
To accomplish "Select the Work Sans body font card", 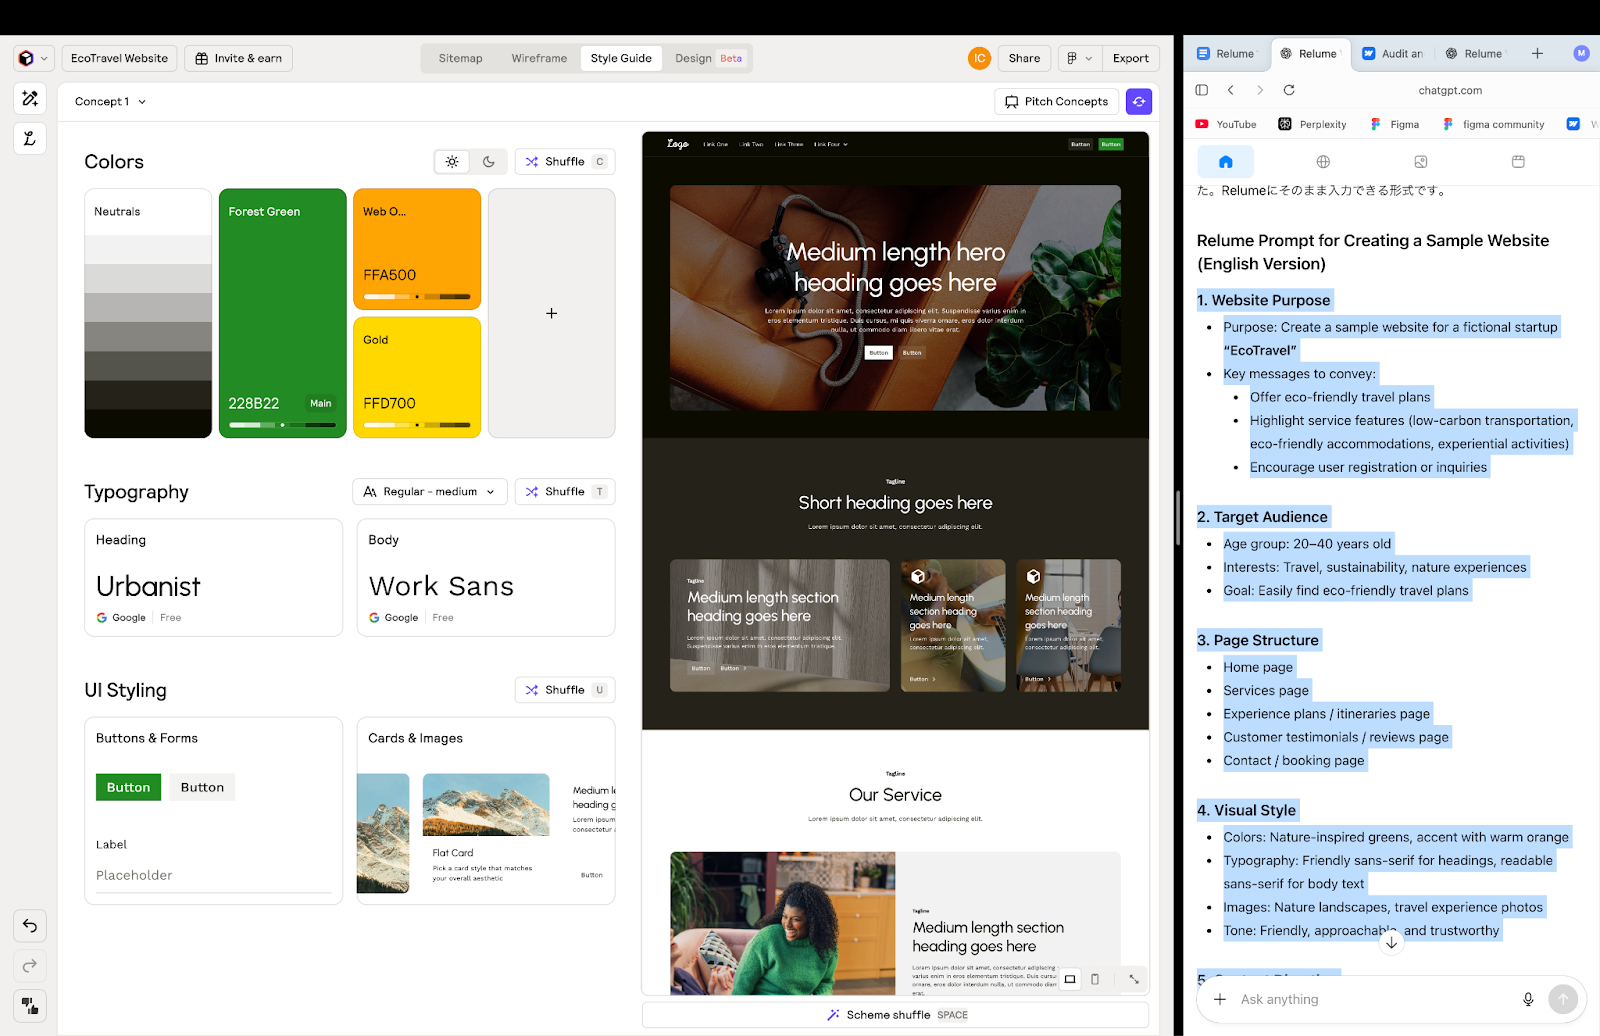I will [x=486, y=577].
